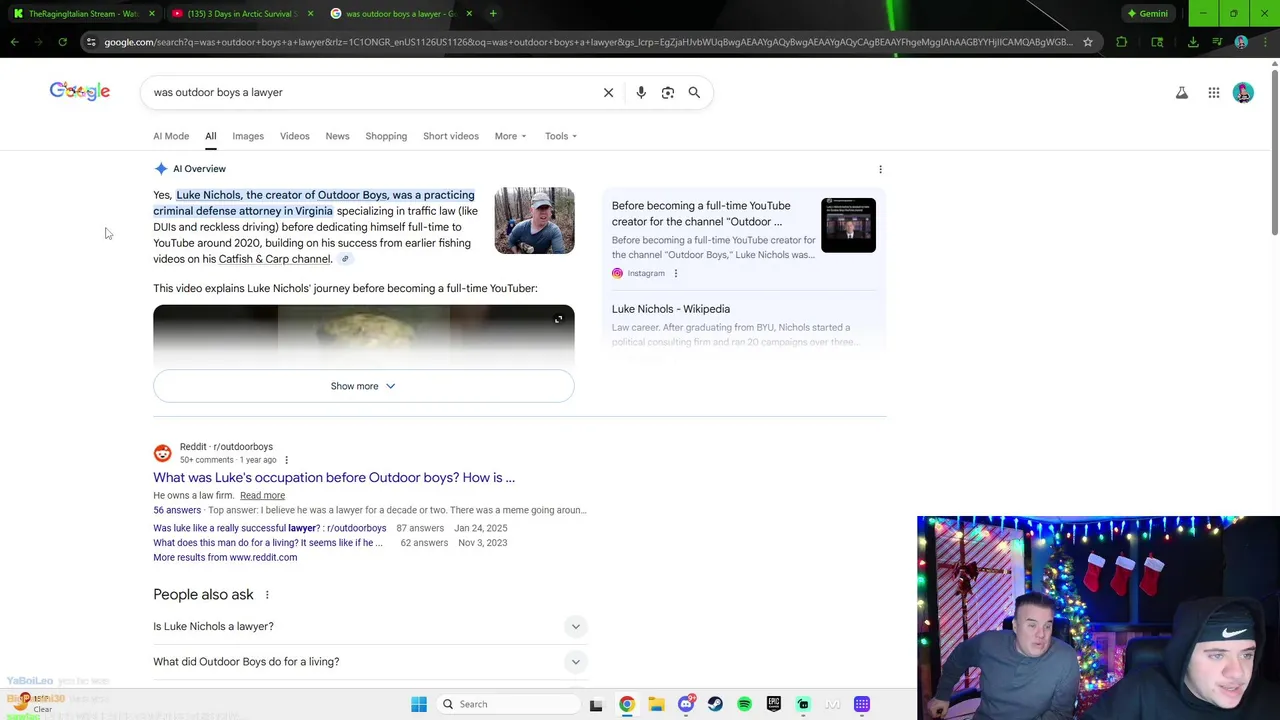Open a new browser tab
The image size is (1280, 720).
coord(493,13)
